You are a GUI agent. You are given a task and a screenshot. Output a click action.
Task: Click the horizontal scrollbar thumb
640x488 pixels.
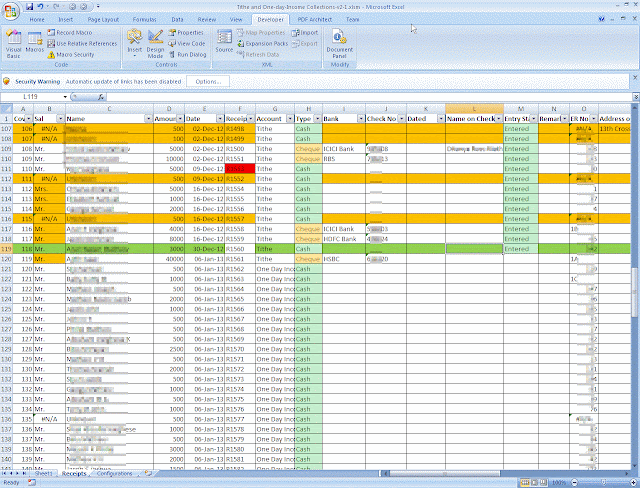[445, 474]
